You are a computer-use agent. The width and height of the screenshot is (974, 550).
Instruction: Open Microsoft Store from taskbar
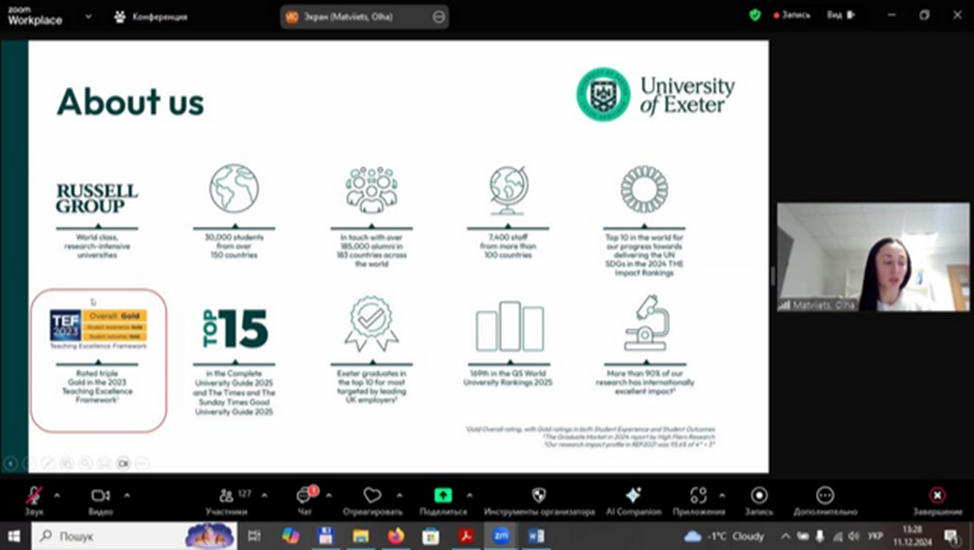[x=430, y=536]
